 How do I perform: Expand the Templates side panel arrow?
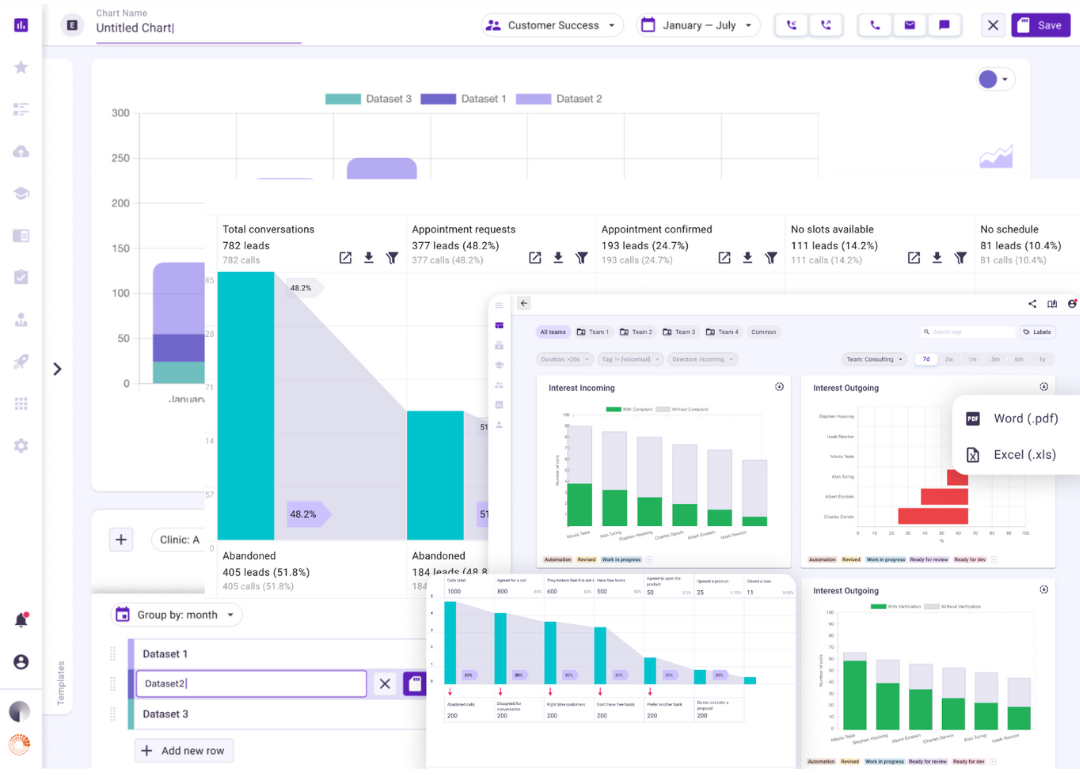pos(57,369)
